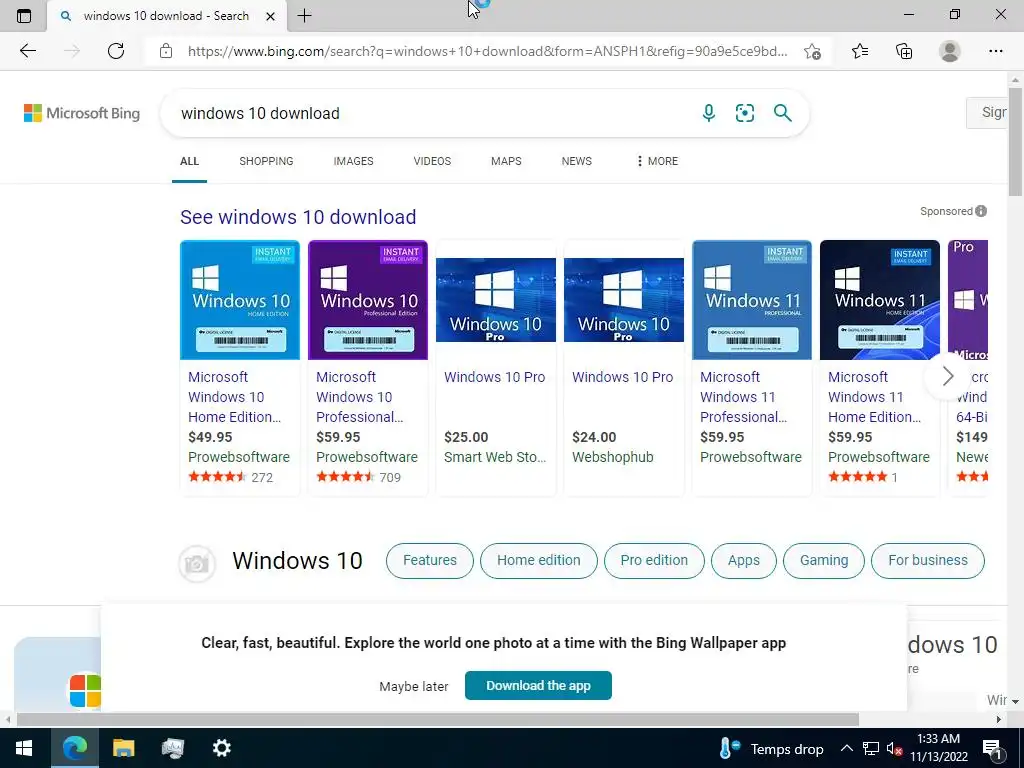
Task: Switch to MAPS results tab
Action: point(506,161)
